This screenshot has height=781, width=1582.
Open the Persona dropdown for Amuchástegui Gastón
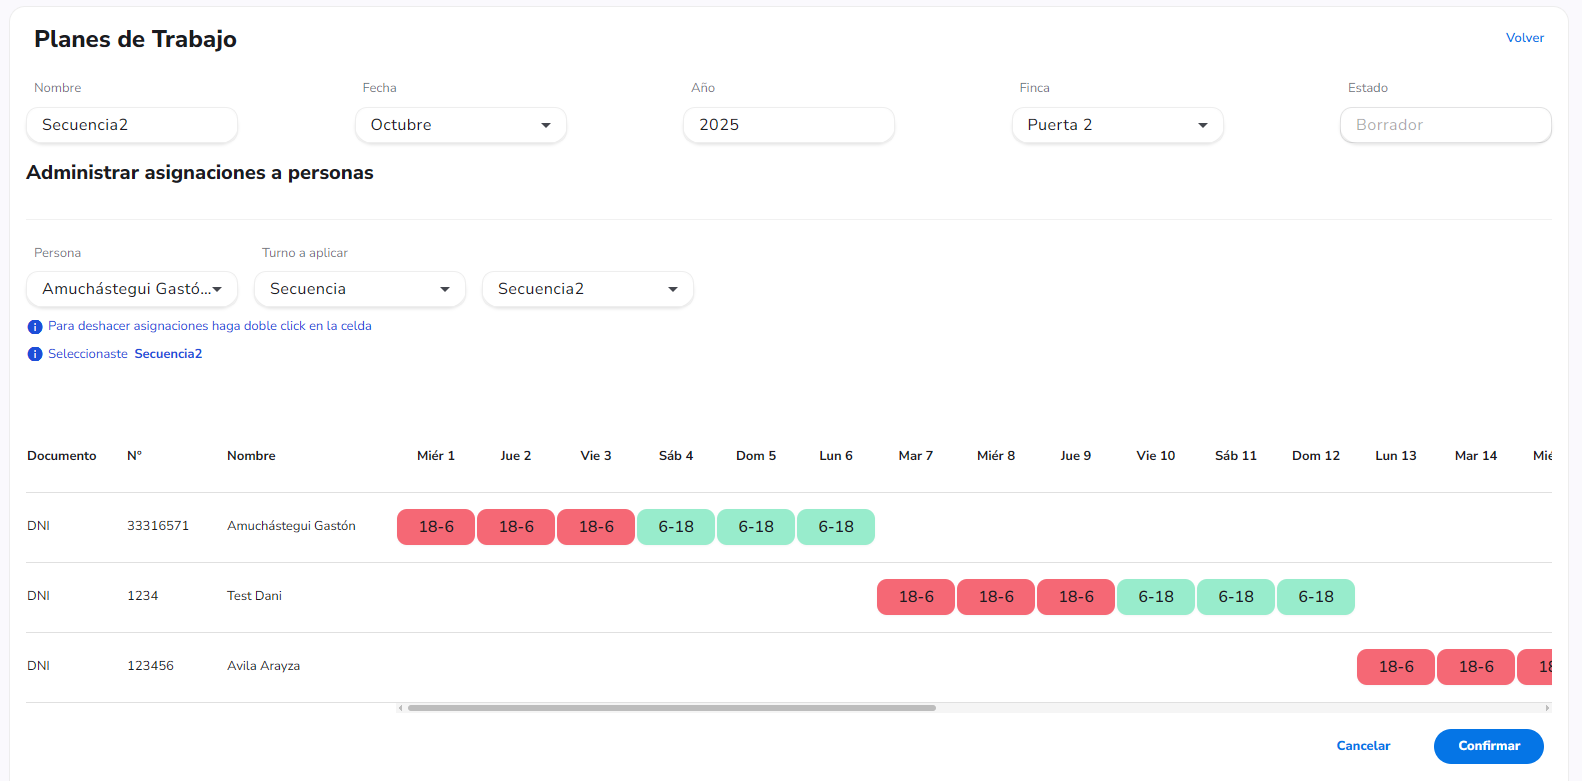tap(132, 289)
